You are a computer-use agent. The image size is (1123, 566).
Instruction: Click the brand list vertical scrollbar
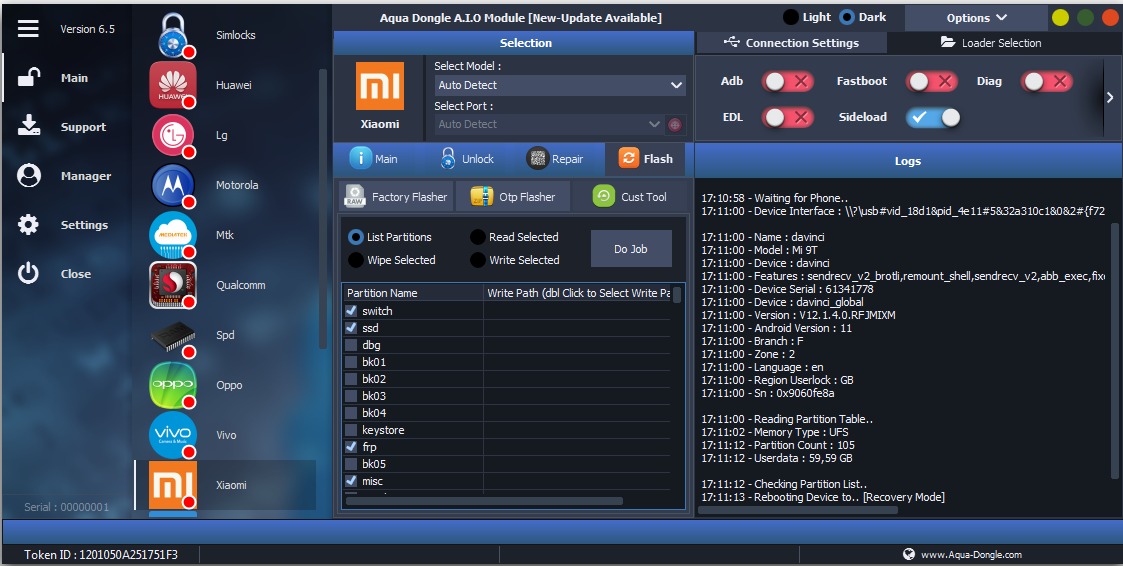[322, 208]
